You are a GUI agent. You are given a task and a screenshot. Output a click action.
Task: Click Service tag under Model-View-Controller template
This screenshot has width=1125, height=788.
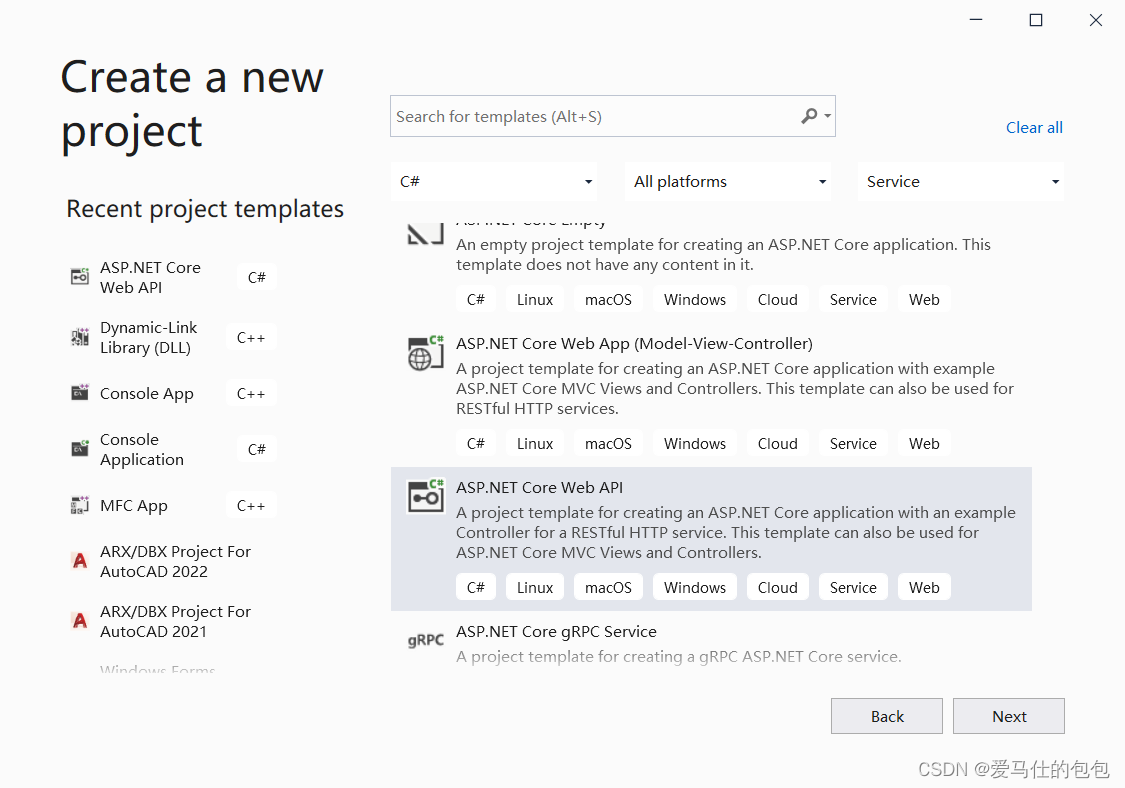(853, 444)
